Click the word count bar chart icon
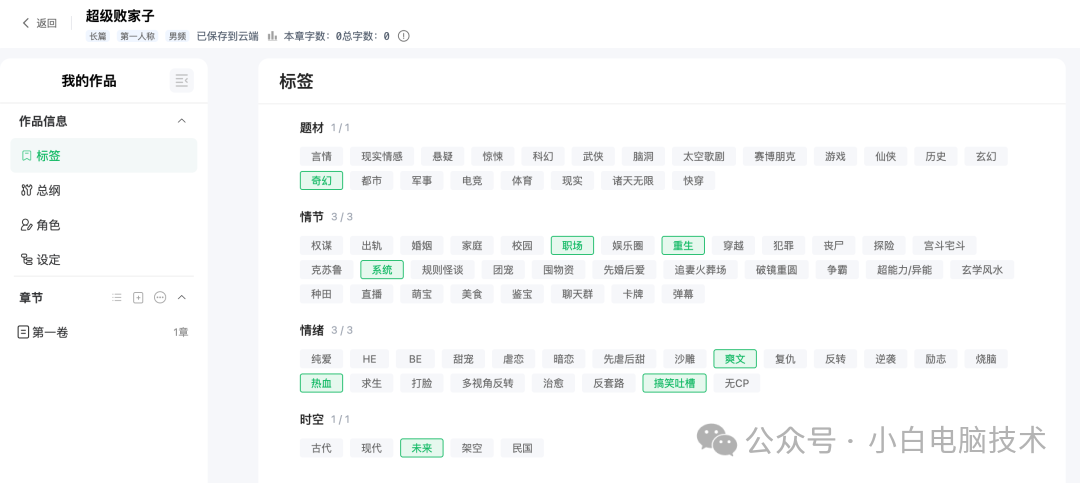The image size is (1080, 483). tap(273, 36)
